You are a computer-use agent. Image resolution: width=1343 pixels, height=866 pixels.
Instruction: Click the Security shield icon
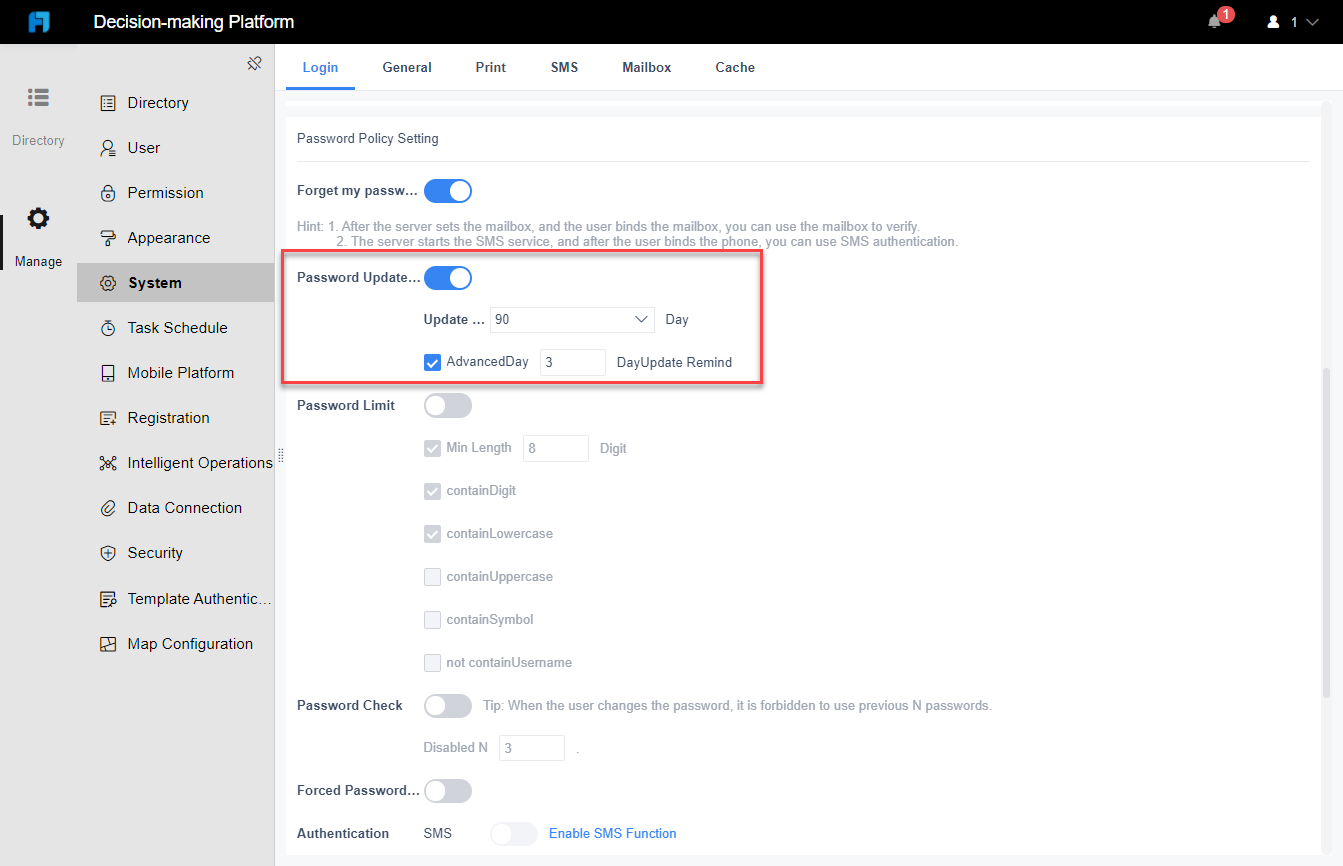click(x=108, y=553)
